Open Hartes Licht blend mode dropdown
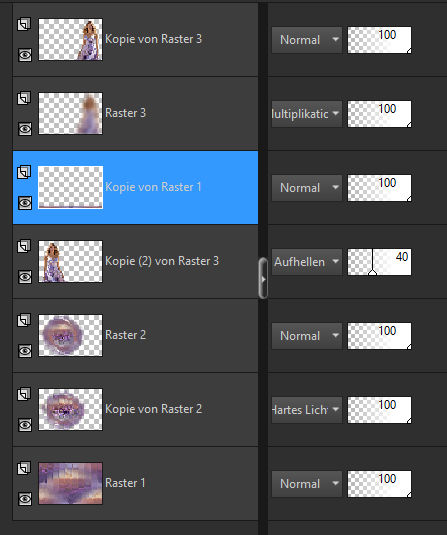Viewport: 447px width, 535px height. coord(307,410)
